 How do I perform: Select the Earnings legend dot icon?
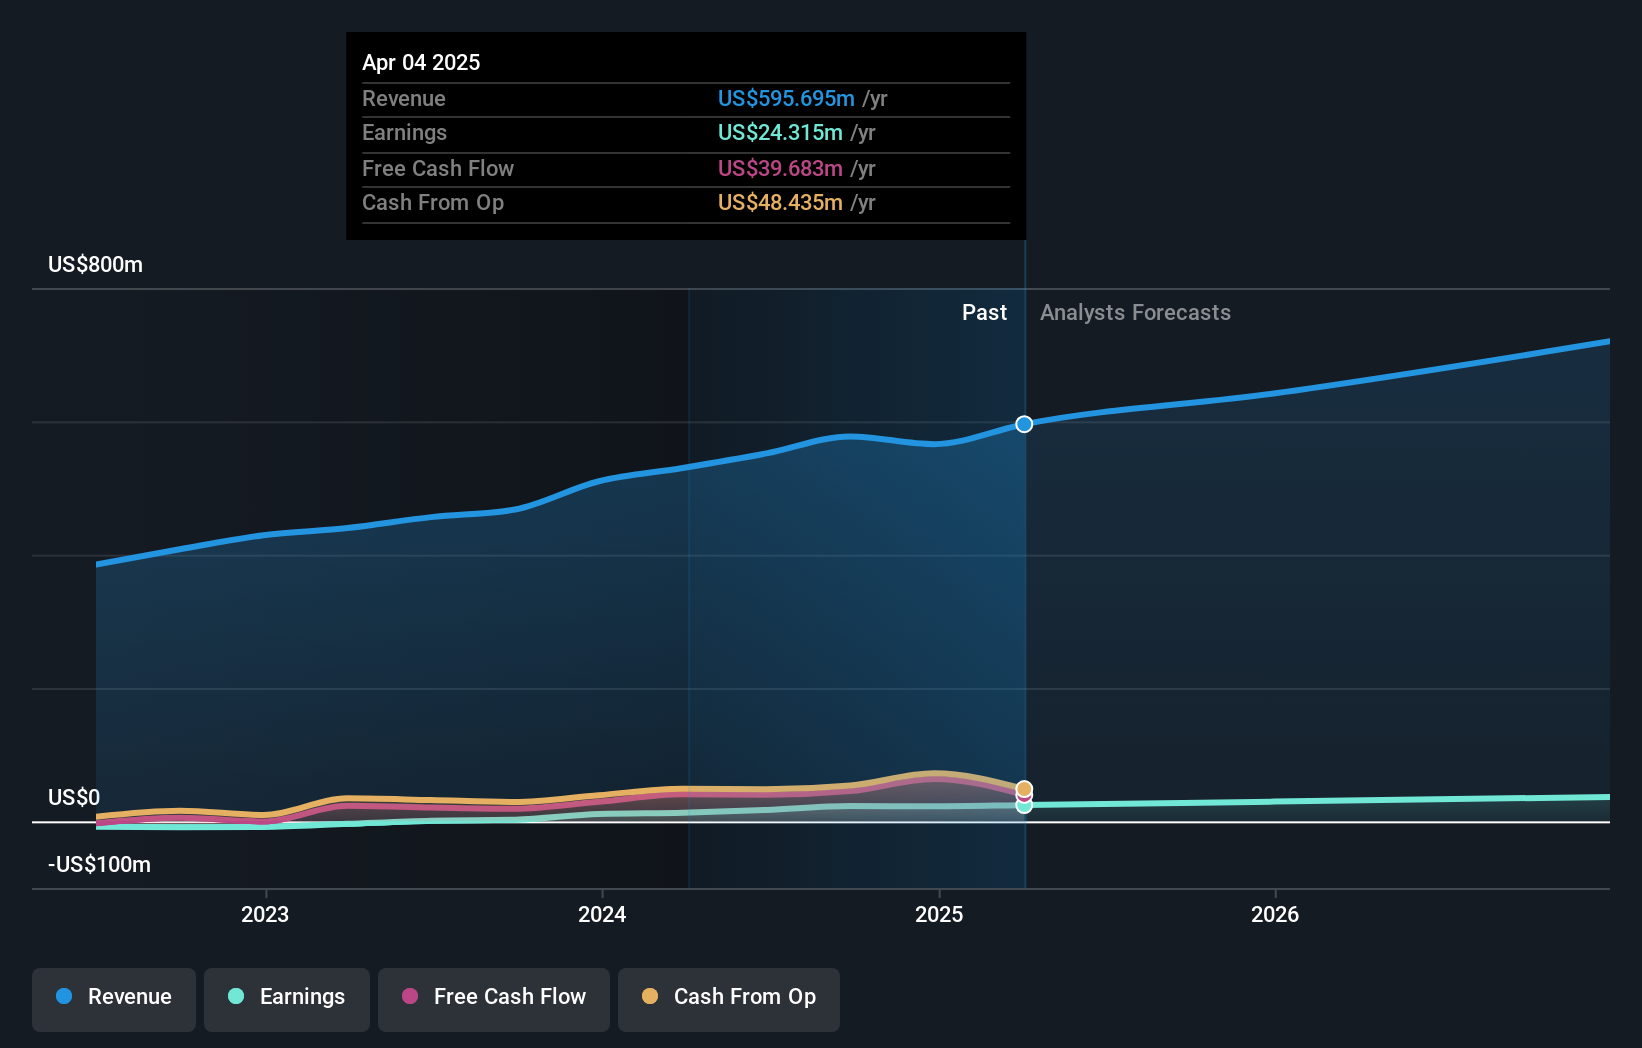(236, 997)
